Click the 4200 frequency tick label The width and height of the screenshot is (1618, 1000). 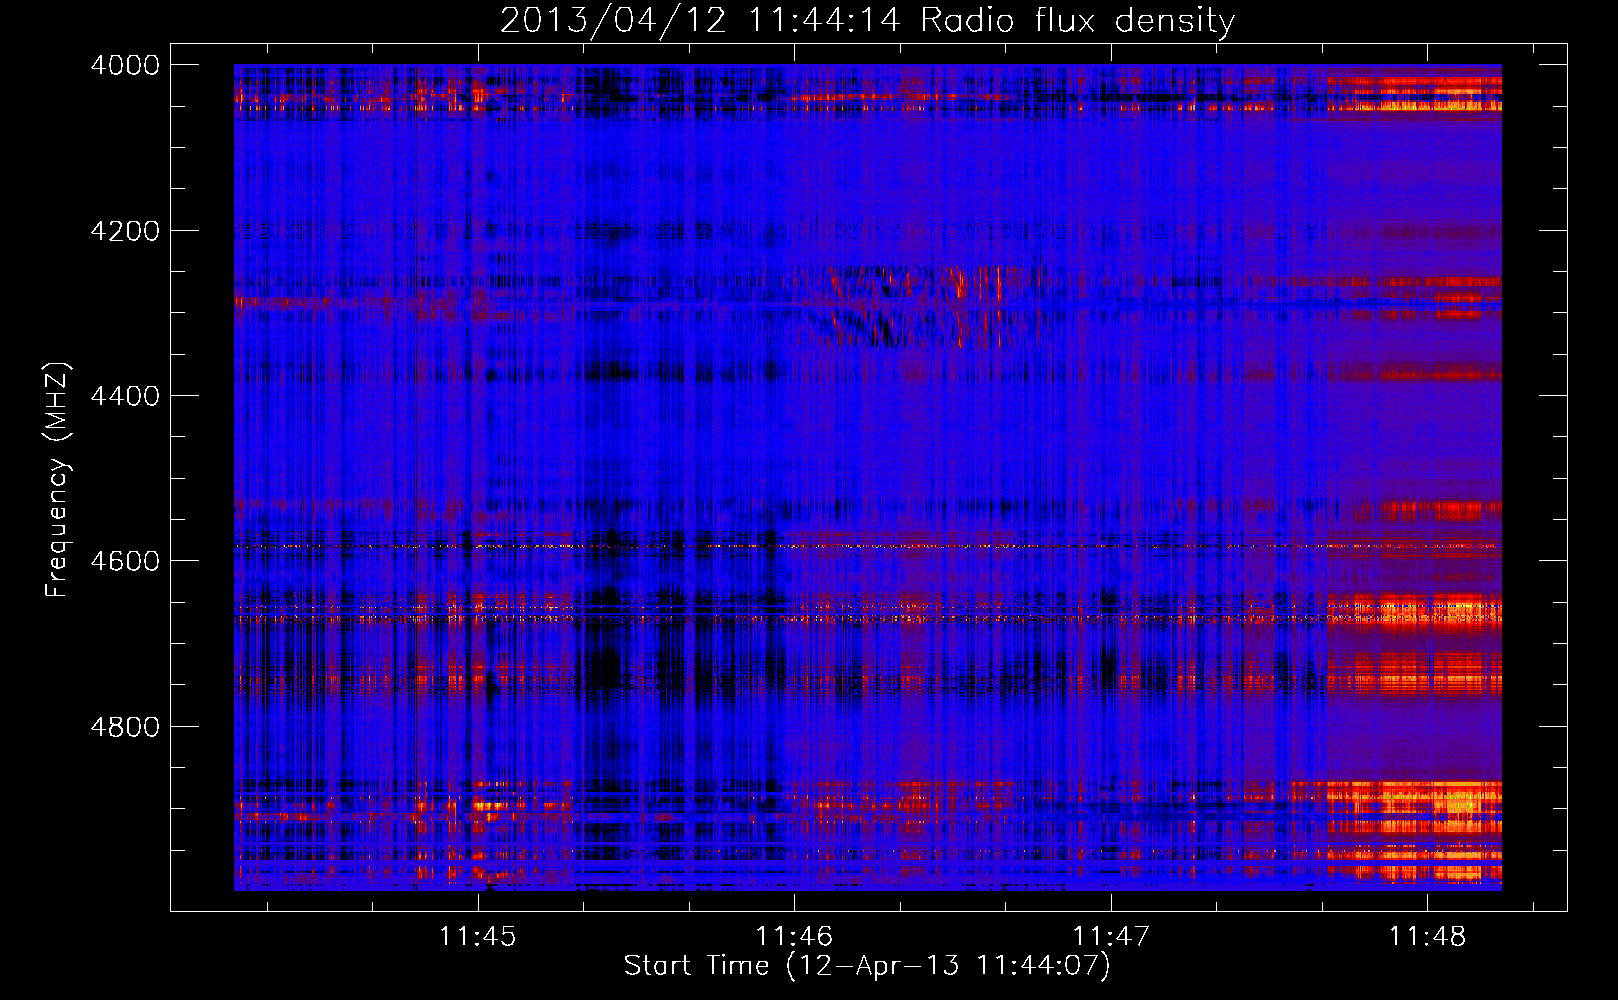tap(125, 231)
